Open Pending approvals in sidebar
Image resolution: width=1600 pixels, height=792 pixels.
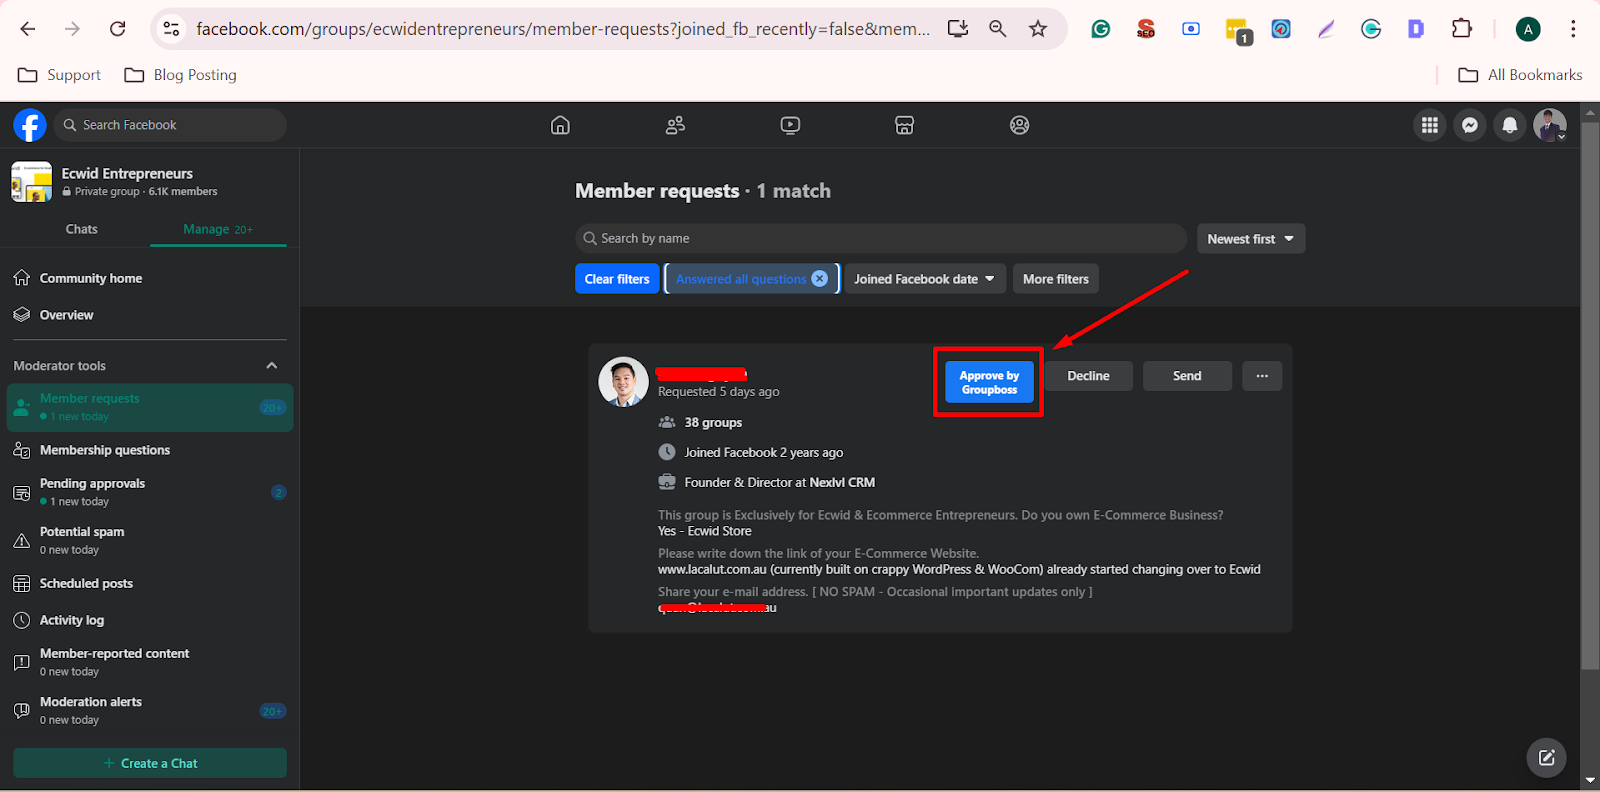[x=150, y=492]
